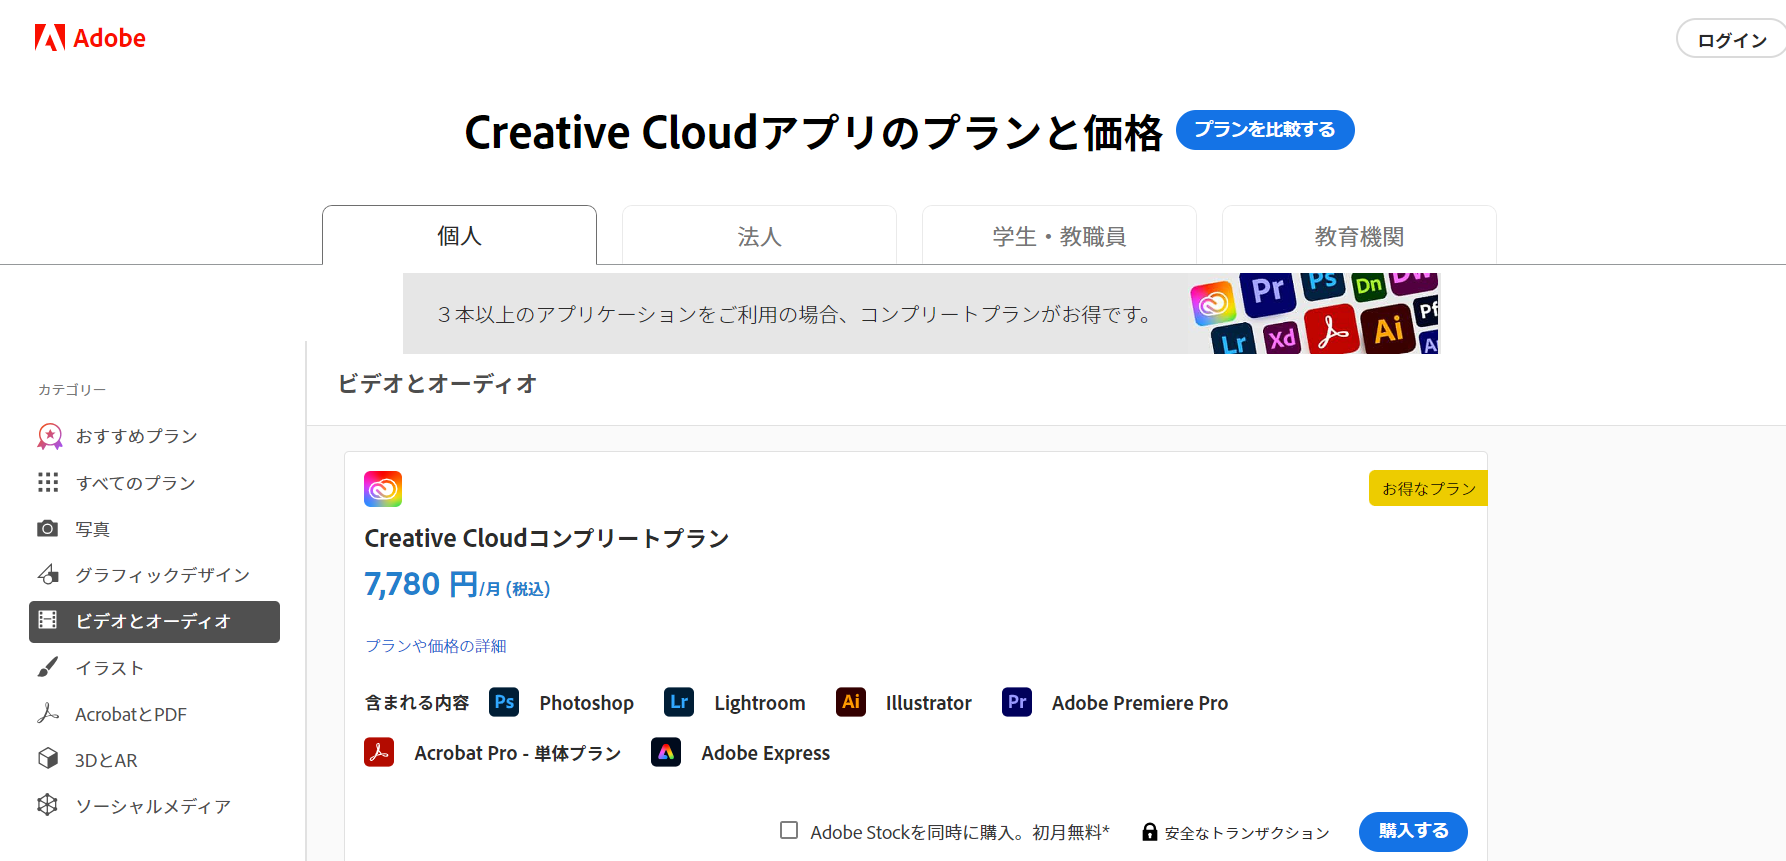
Task: Click the Adobe Express icon
Action: (666, 752)
